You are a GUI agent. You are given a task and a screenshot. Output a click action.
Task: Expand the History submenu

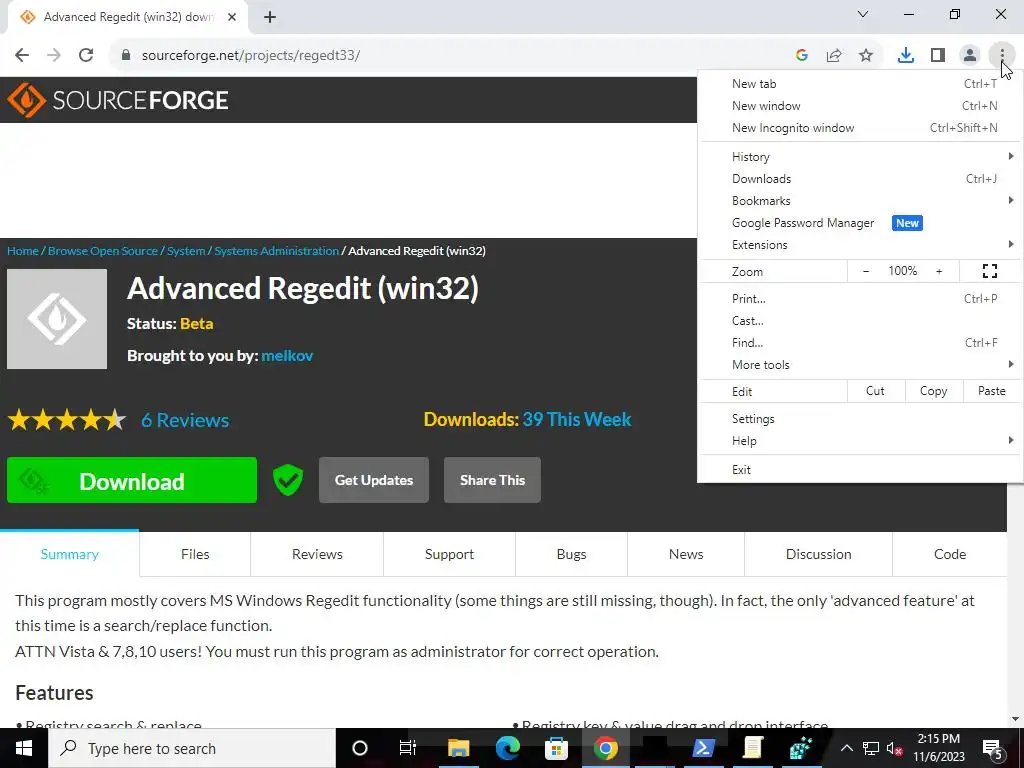859,157
